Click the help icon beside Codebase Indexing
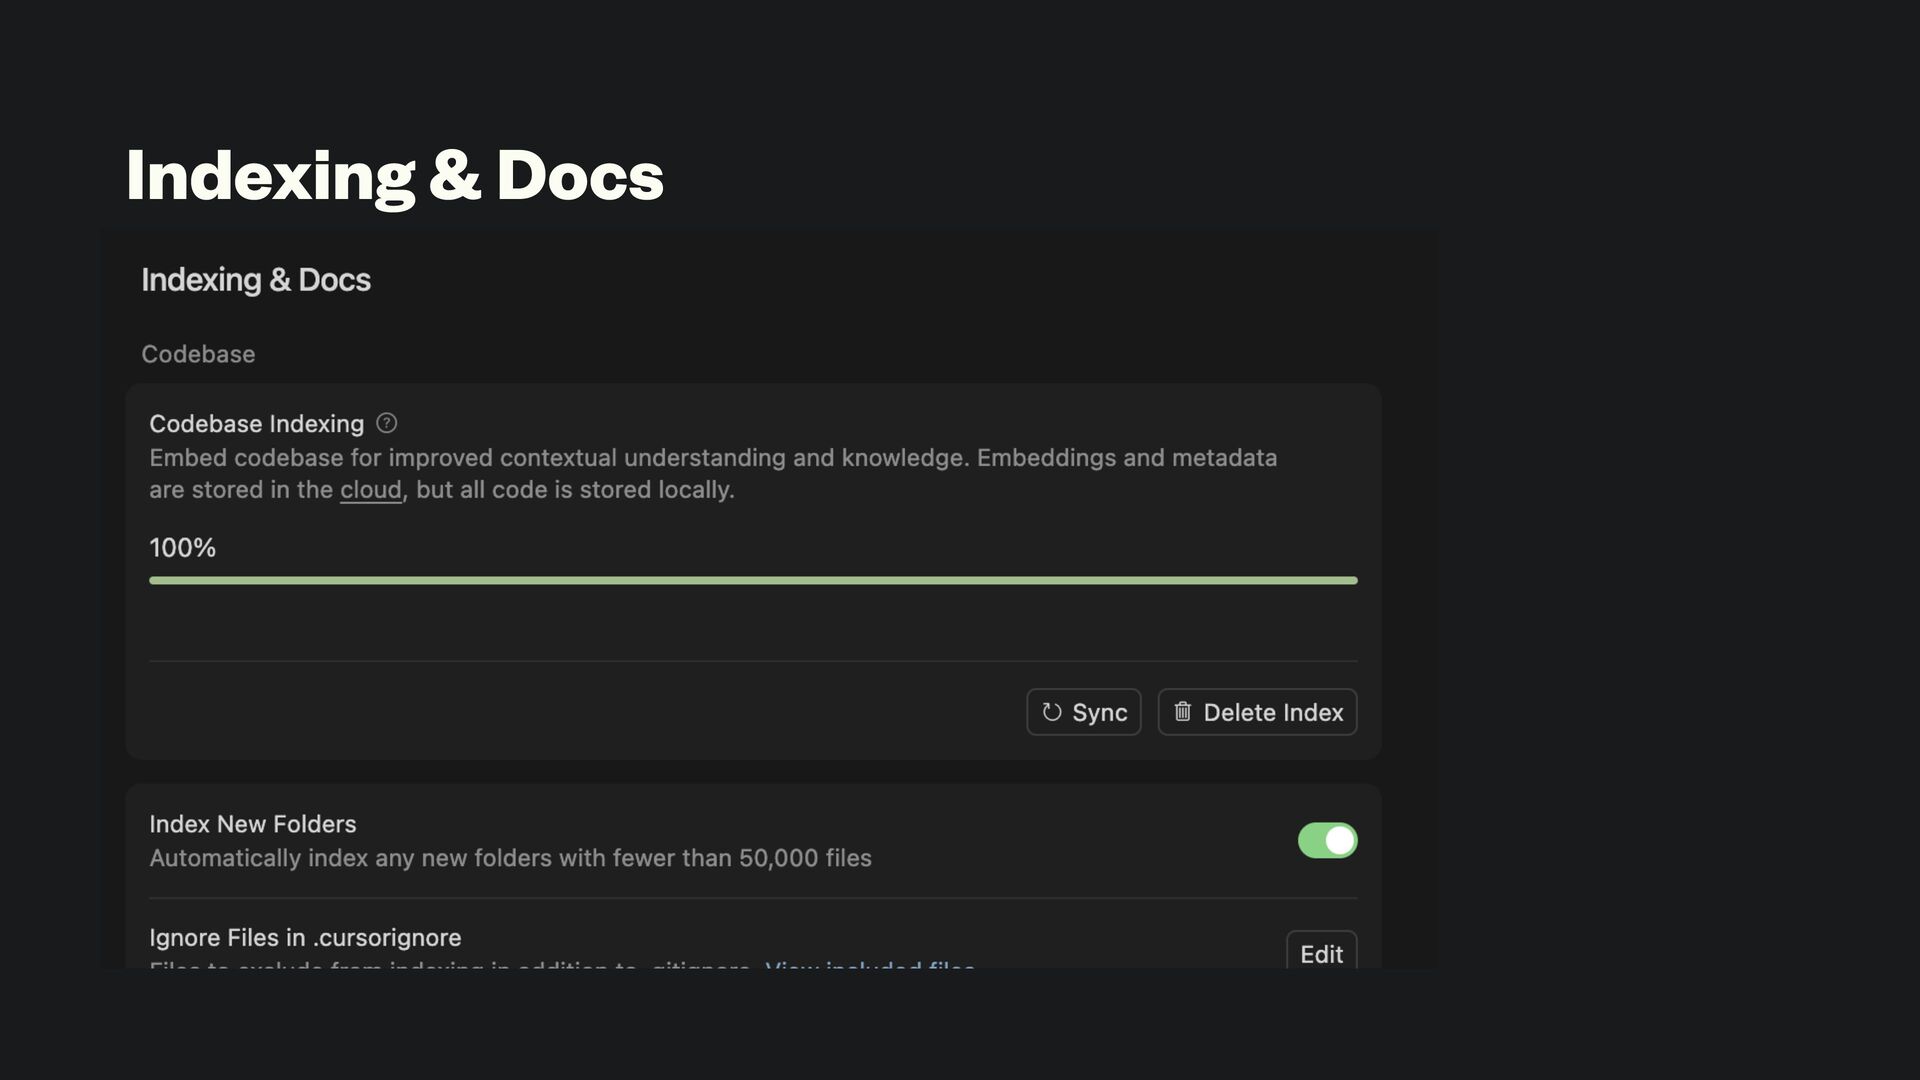This screenshot has height=1080, width=1920. click(x=386, y=423)
